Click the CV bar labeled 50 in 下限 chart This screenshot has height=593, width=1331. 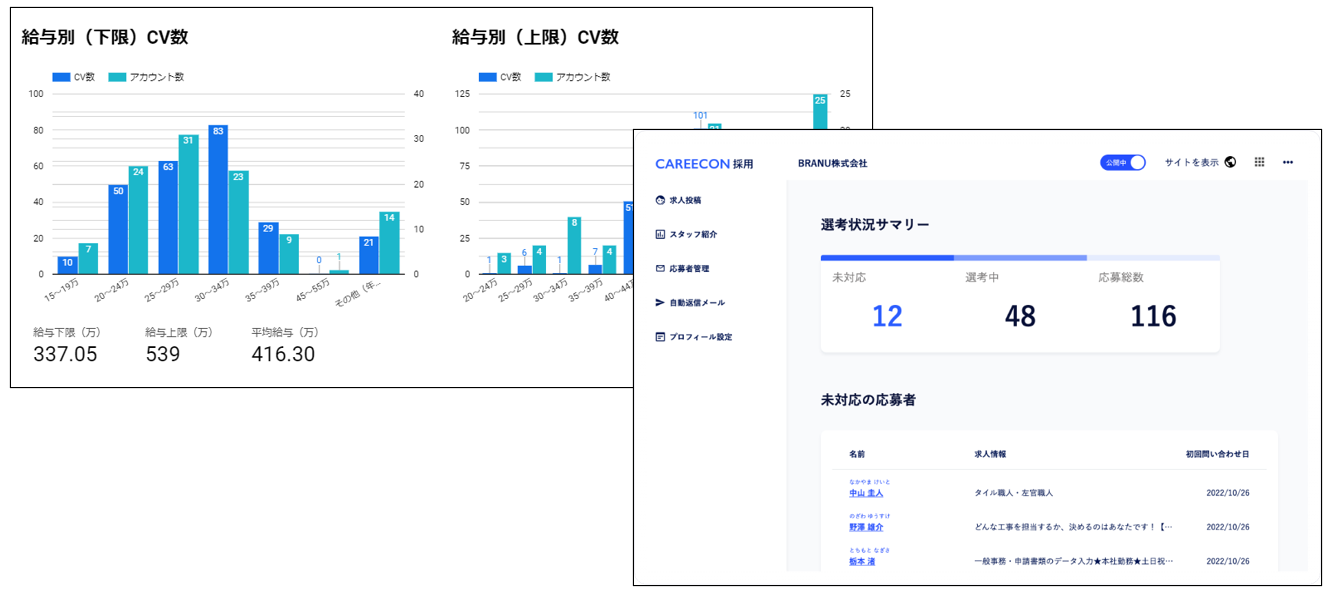118,229
